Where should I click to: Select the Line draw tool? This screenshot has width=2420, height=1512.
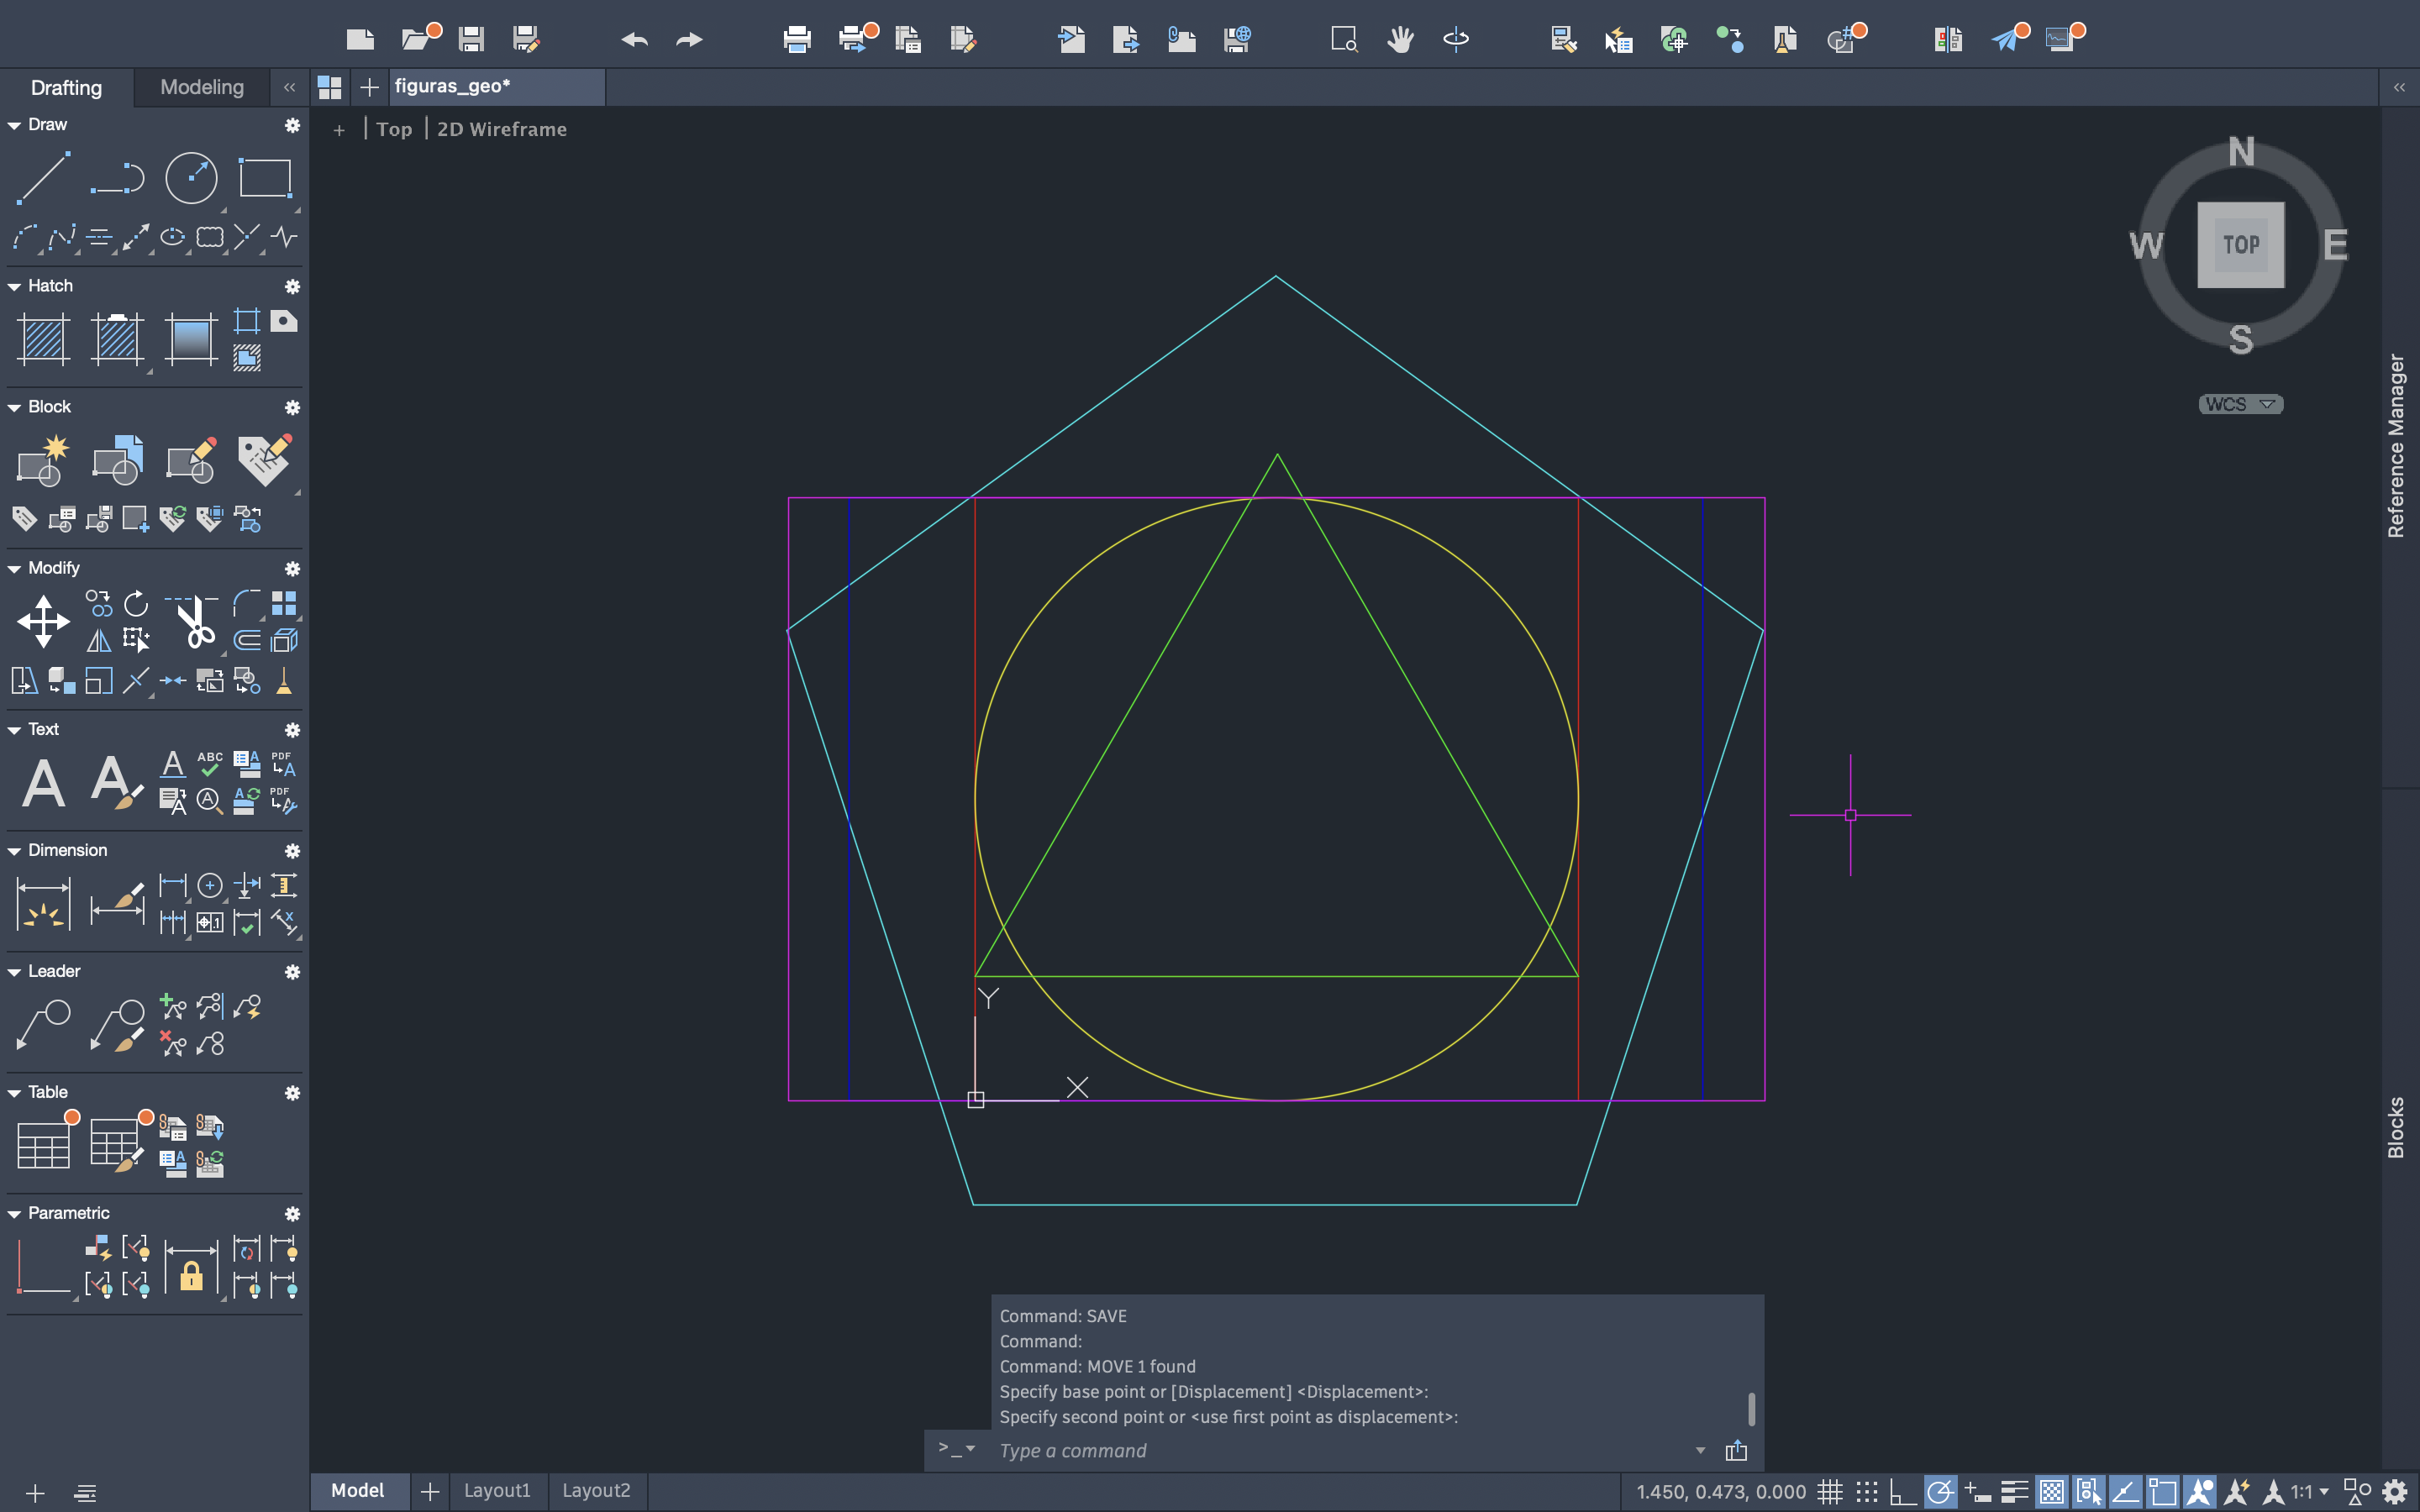(43, 179)
